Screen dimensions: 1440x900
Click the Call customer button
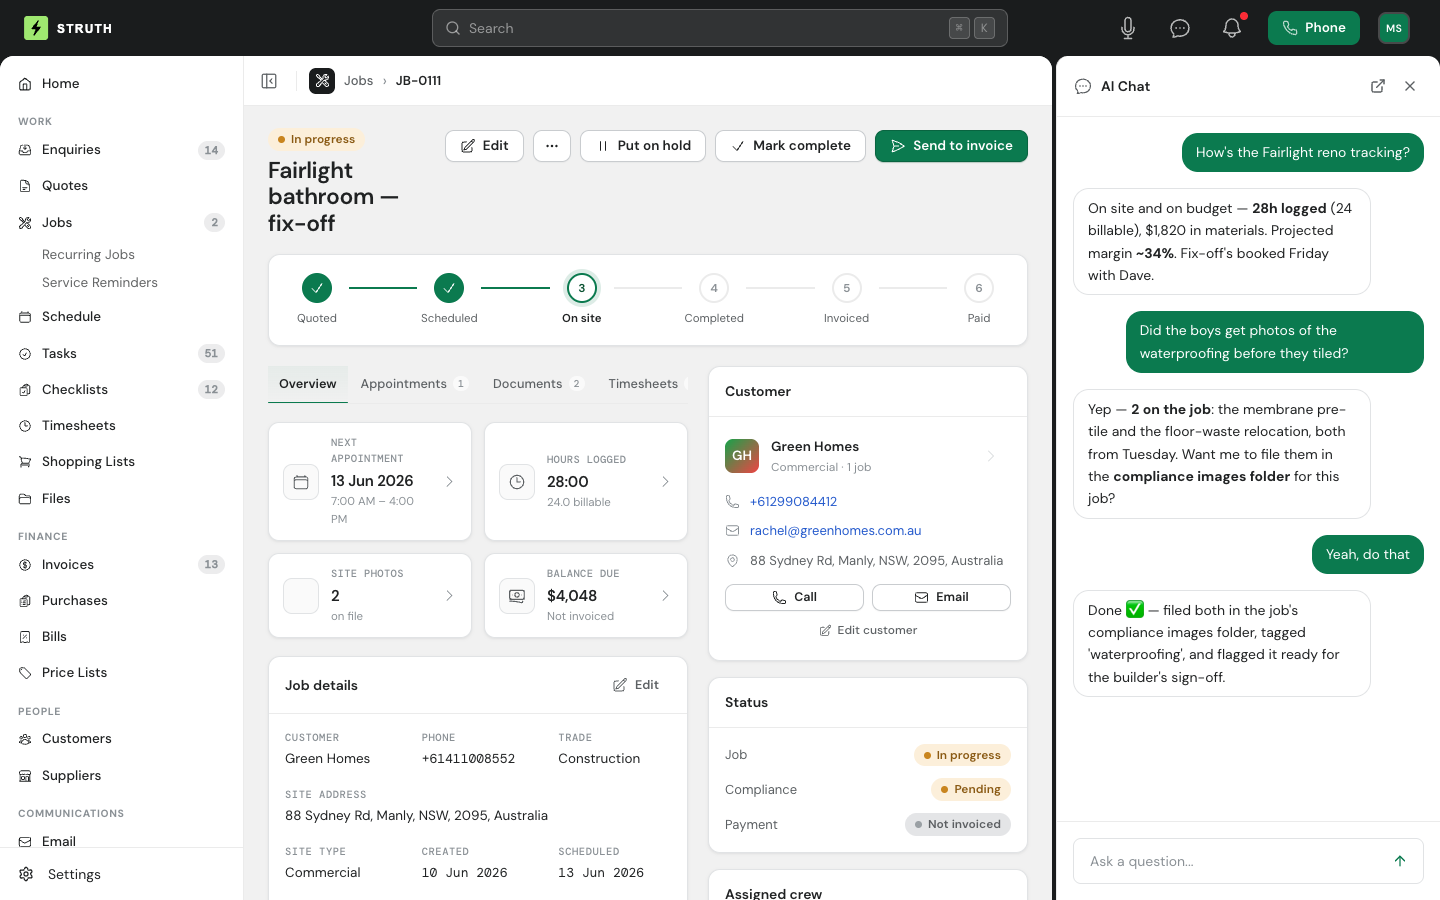(x=794, y=597)
